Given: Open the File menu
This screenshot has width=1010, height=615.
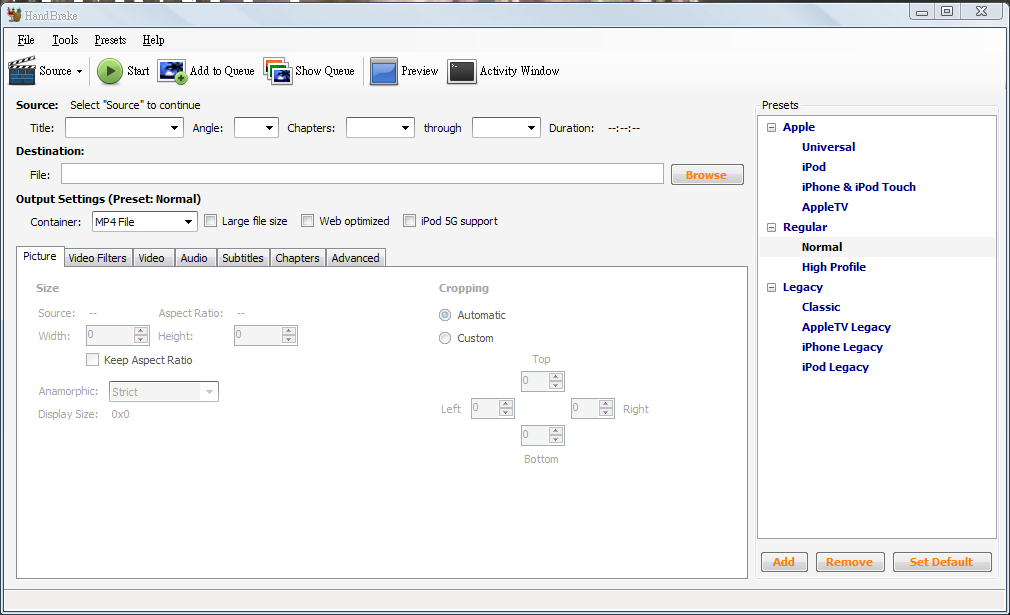Looking at the screenshot, I should coord(26,40).
